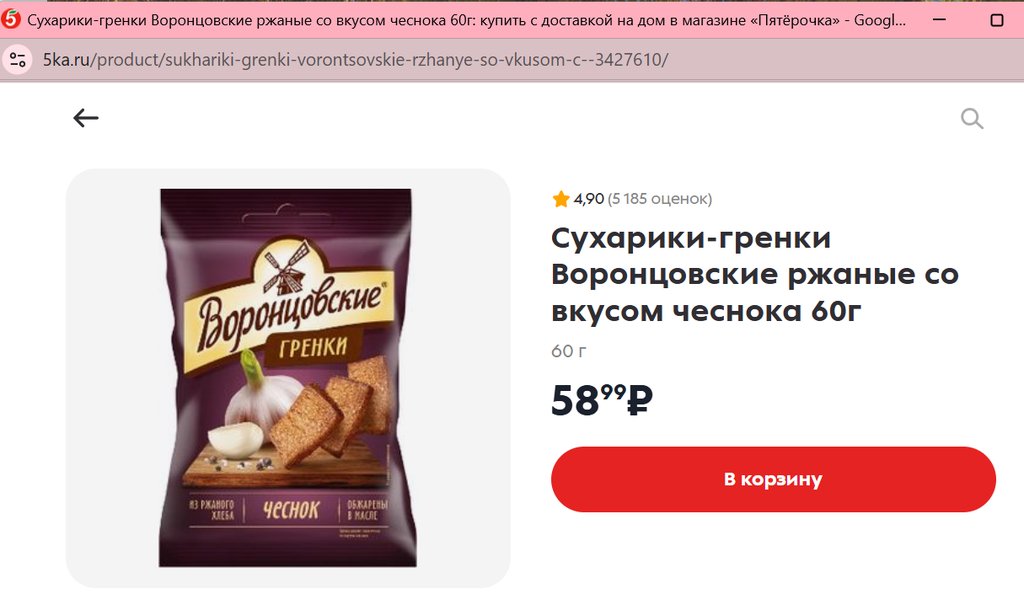Click the window title text in title bar
The width and height of the screenshot is (1024, 605).
point(466,20)
